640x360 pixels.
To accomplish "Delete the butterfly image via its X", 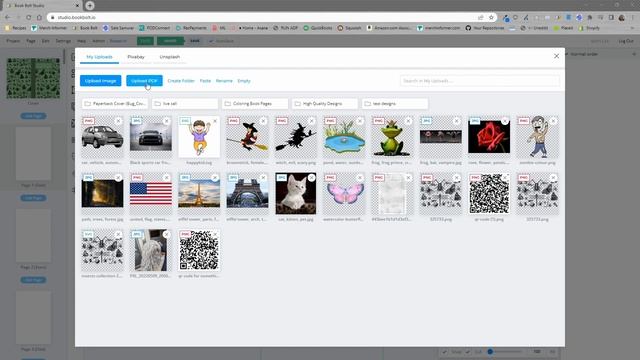I will point(360,178).
